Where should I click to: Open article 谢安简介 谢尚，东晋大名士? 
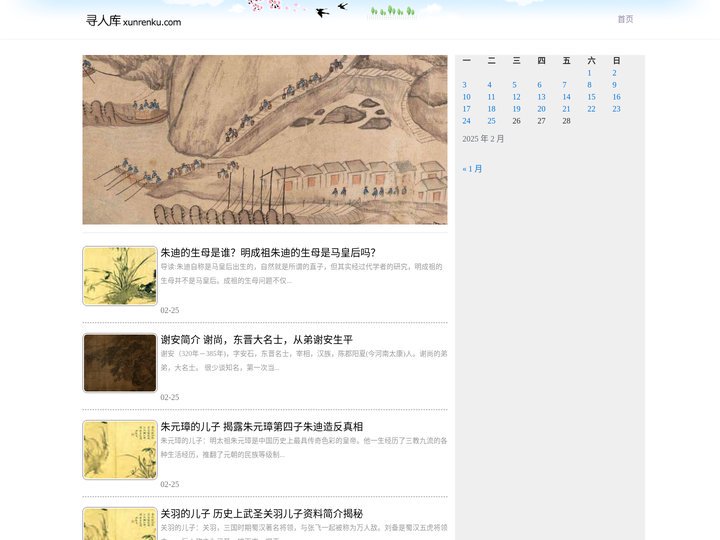pyautogui.click(x=256, y=340)
